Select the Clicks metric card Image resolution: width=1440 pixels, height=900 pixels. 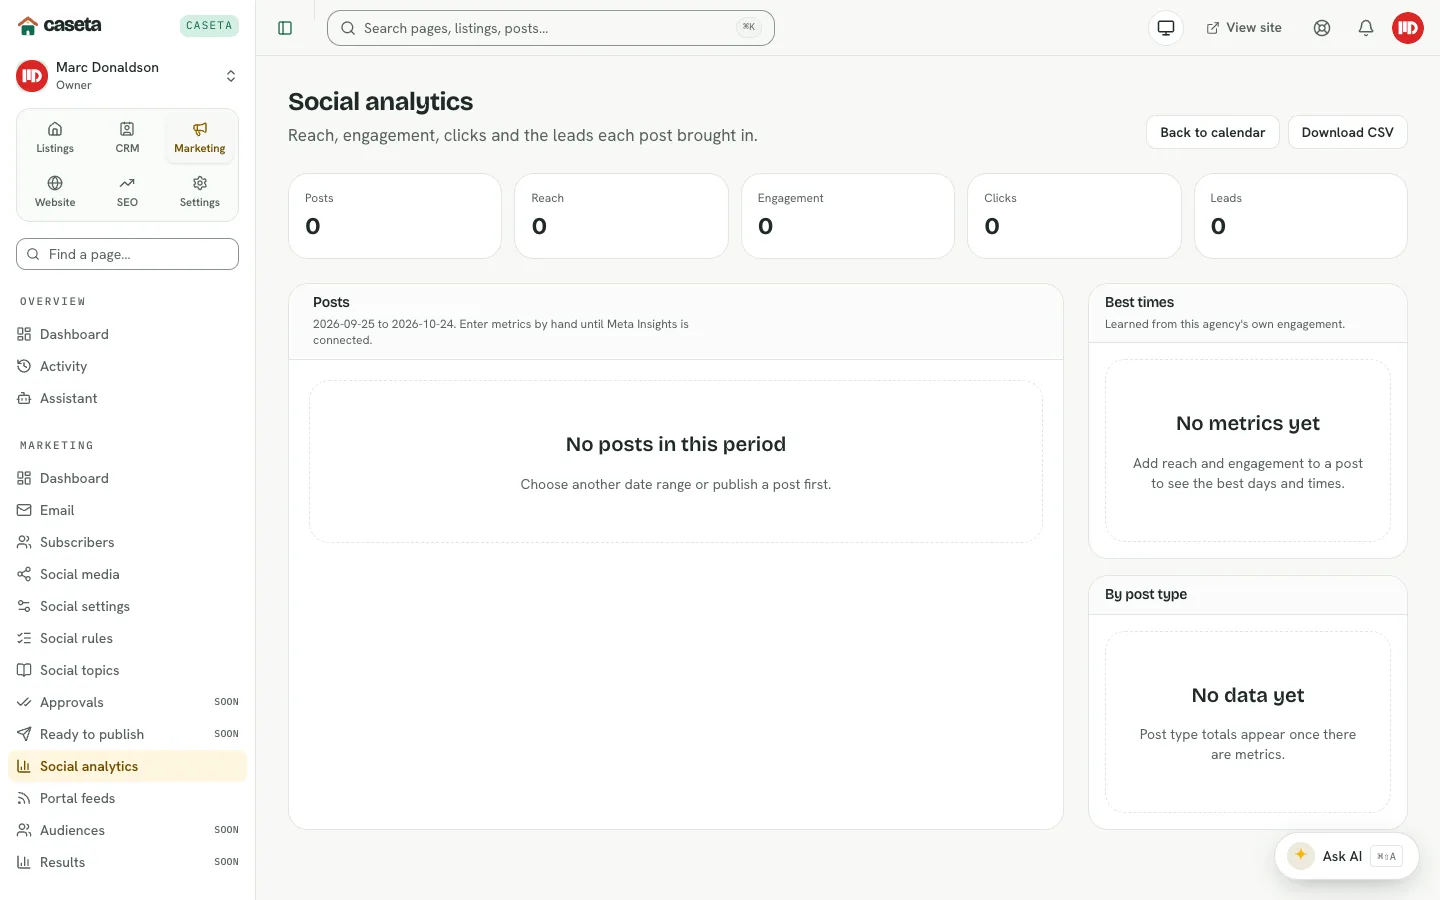[1074, 216]
